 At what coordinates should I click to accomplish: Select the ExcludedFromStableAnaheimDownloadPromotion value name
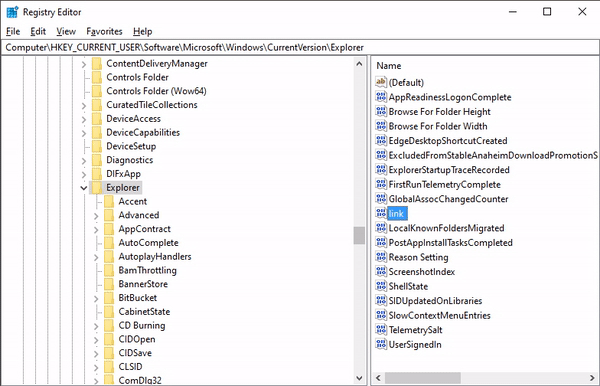493,155
